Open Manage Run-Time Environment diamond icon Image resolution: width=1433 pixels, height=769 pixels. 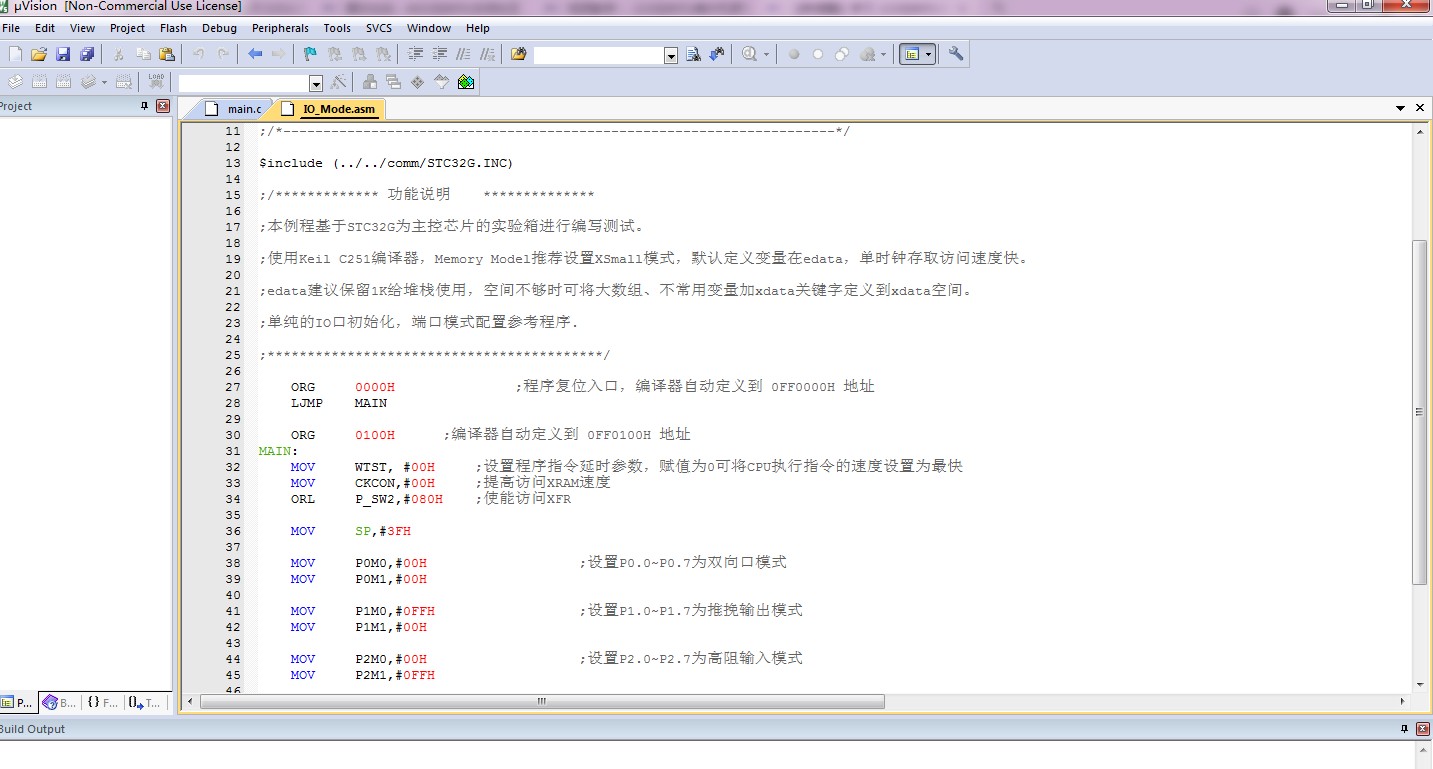pos(417,82)
